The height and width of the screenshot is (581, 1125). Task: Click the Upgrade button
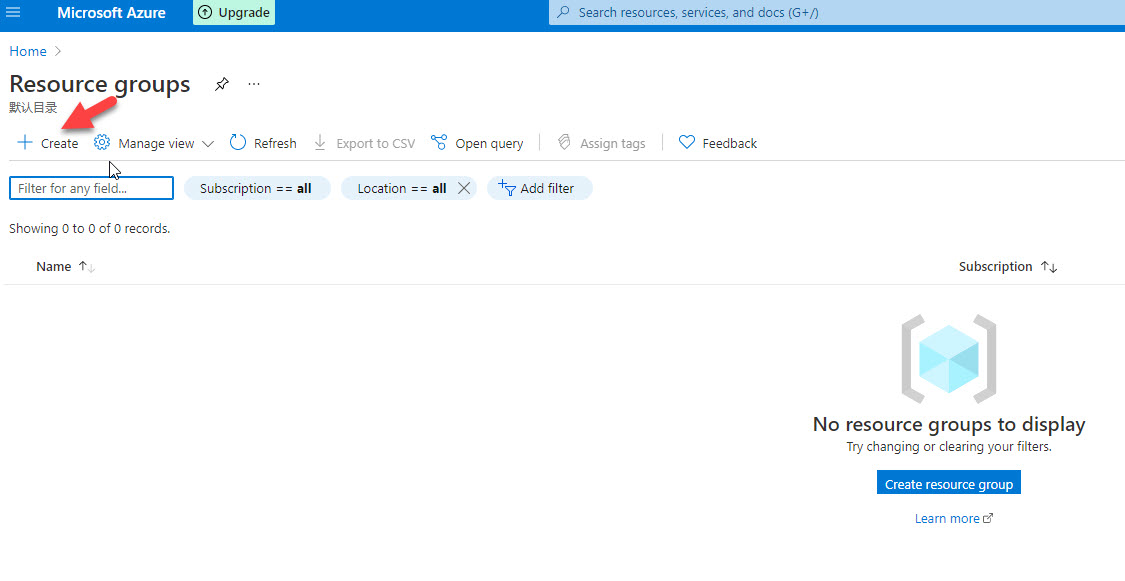pyautogui.click(x=233, y=13)
